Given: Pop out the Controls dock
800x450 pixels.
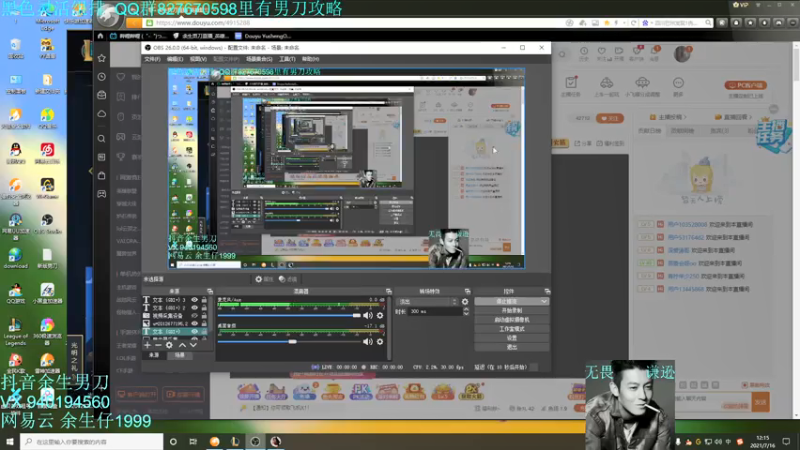Looking at the screenshot, I should tap(547, 291).
